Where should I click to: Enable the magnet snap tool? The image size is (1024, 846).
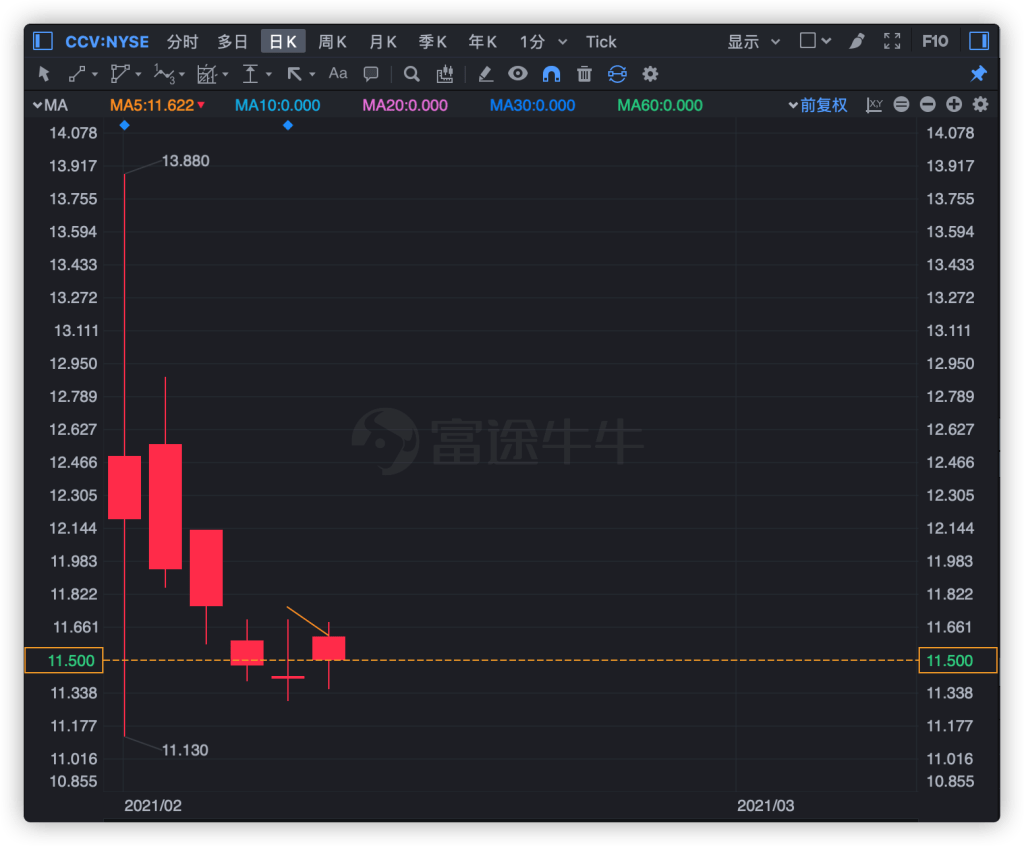(x=551, y=74)
